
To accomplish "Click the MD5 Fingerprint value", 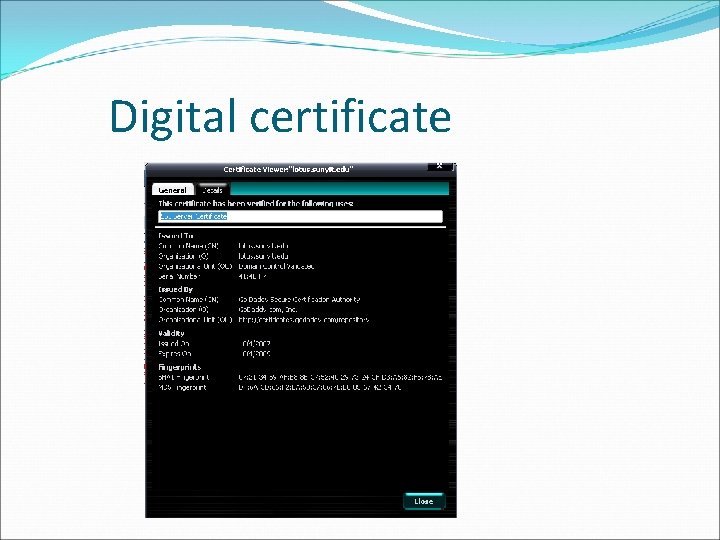I will tap(320, 388).
